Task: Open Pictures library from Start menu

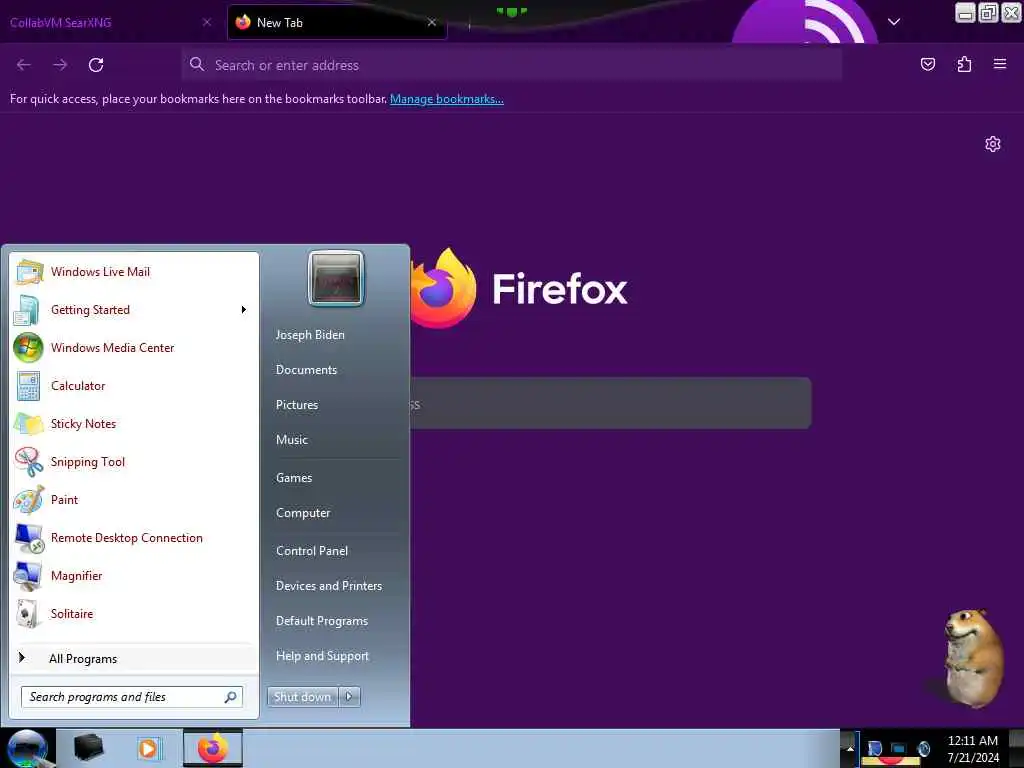Action: tap(296, 405)
